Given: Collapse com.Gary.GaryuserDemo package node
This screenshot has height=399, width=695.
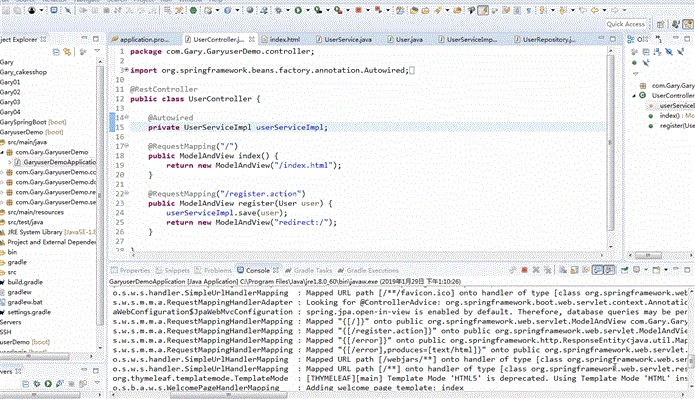Looking at the screenshot, I should tap(2, 152).
